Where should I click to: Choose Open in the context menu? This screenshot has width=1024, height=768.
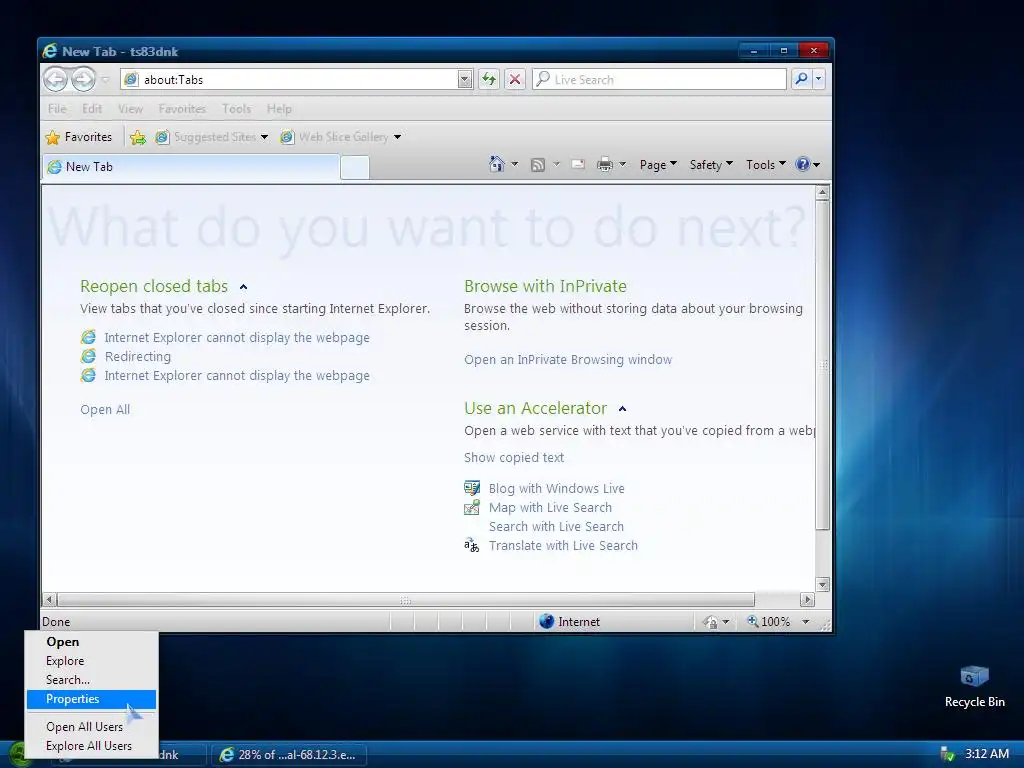click(91, 642)
